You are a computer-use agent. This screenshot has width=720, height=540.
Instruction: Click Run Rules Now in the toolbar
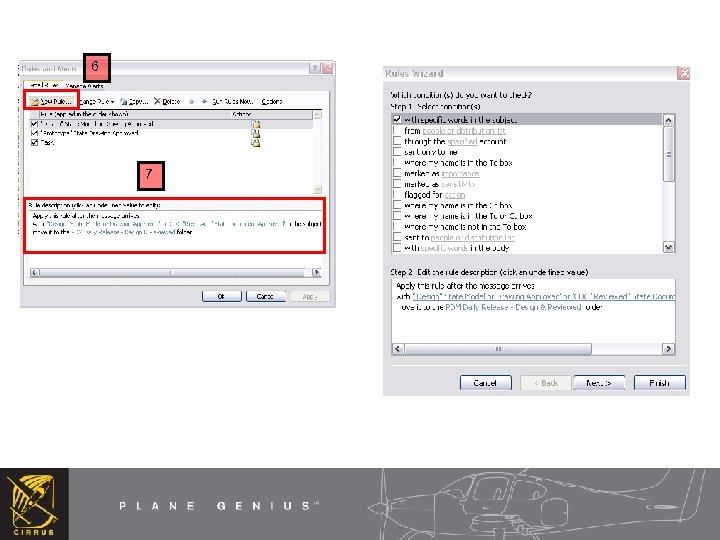(232, 101)
